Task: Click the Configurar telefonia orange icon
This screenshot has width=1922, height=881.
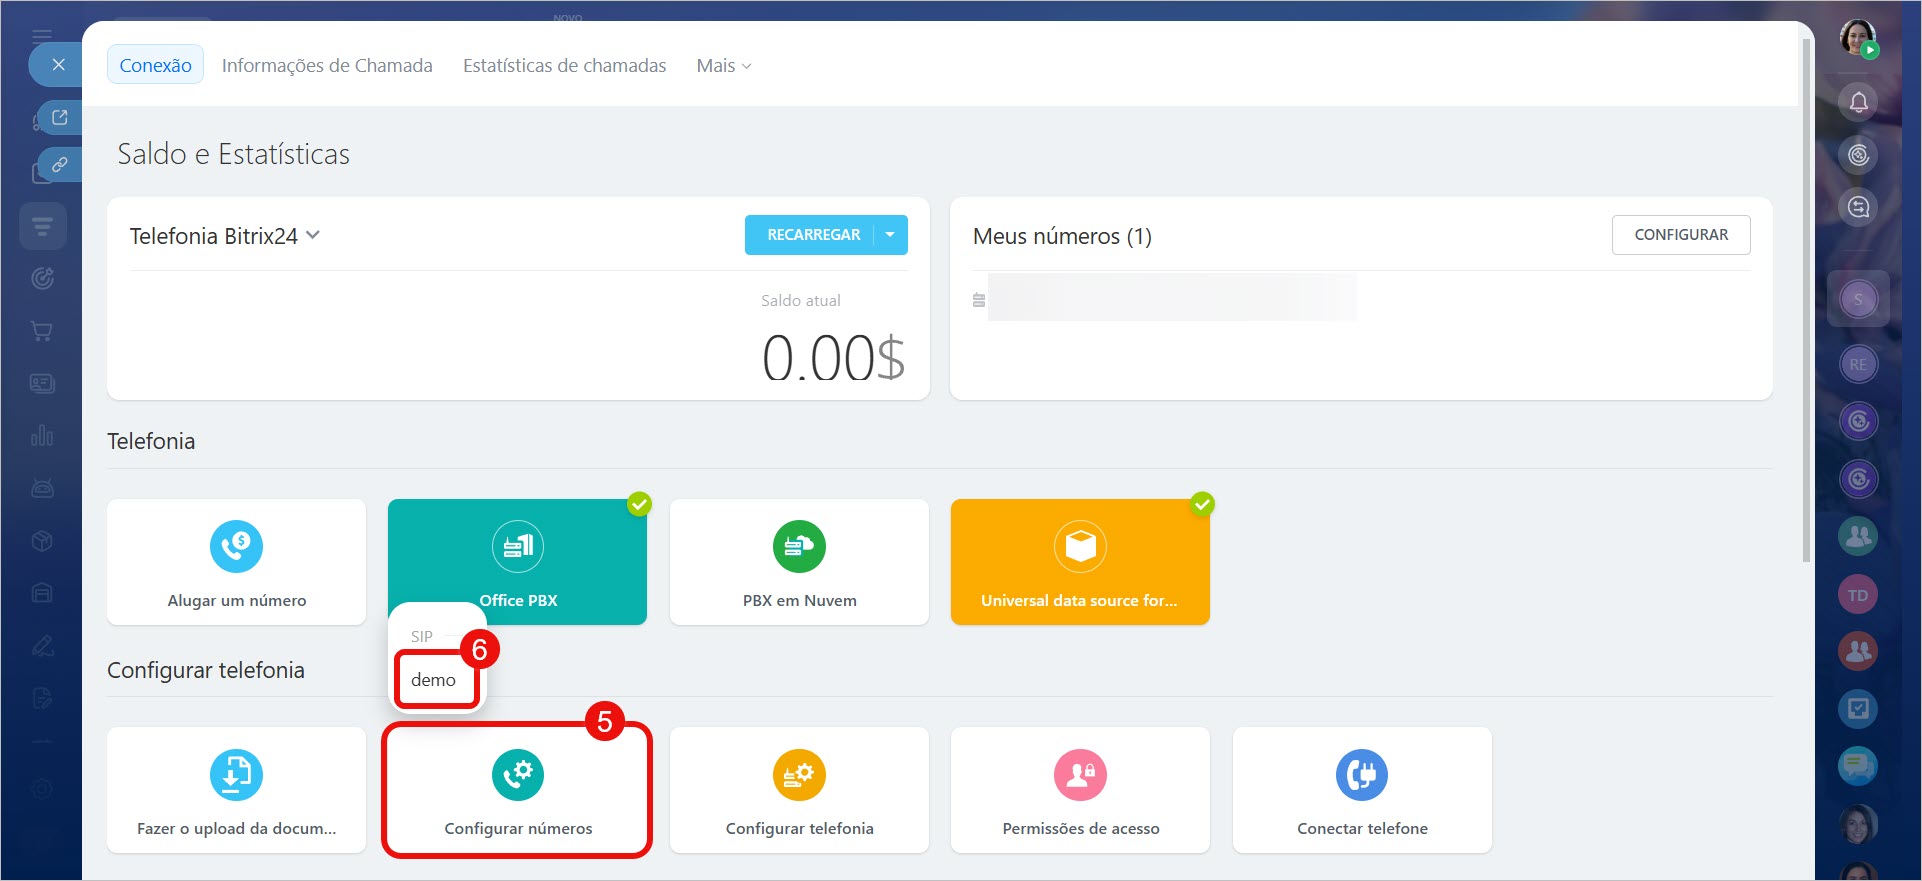Action: click(x=799, y=775)
